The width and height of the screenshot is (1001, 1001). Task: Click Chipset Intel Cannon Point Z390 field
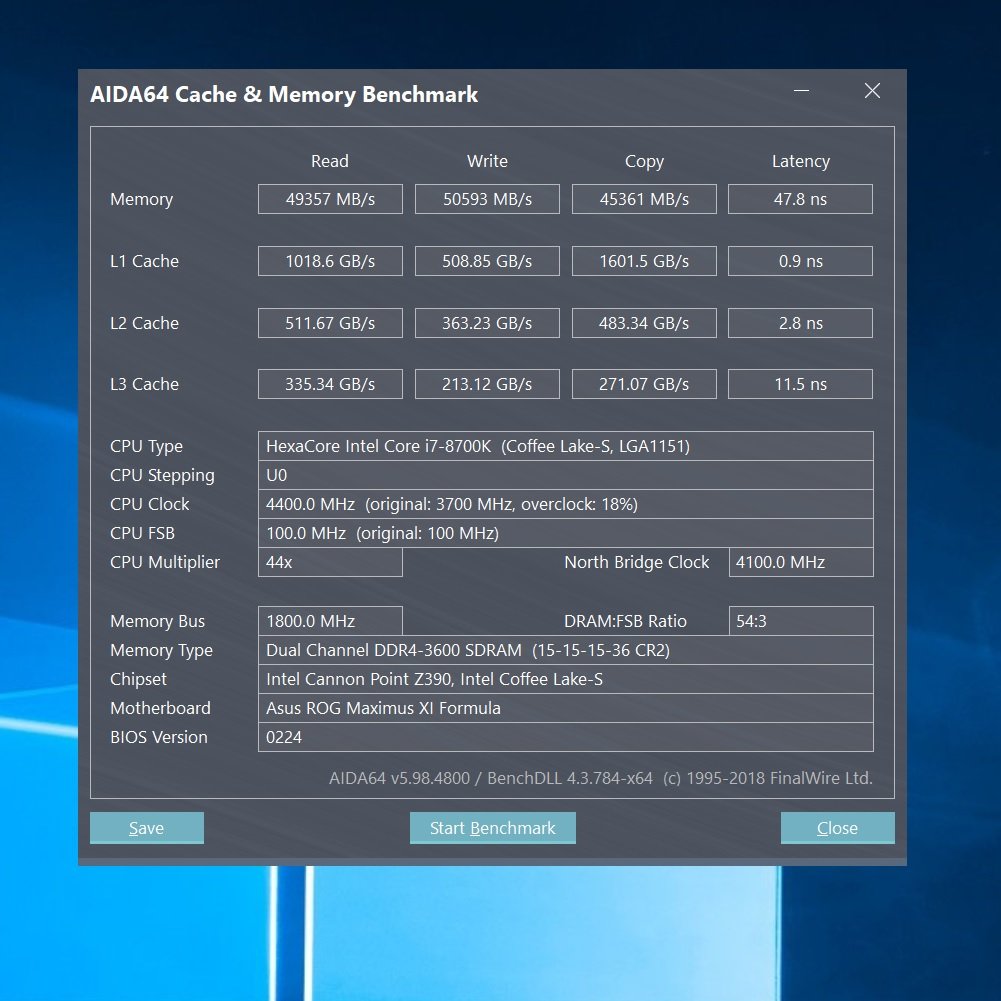566,679
